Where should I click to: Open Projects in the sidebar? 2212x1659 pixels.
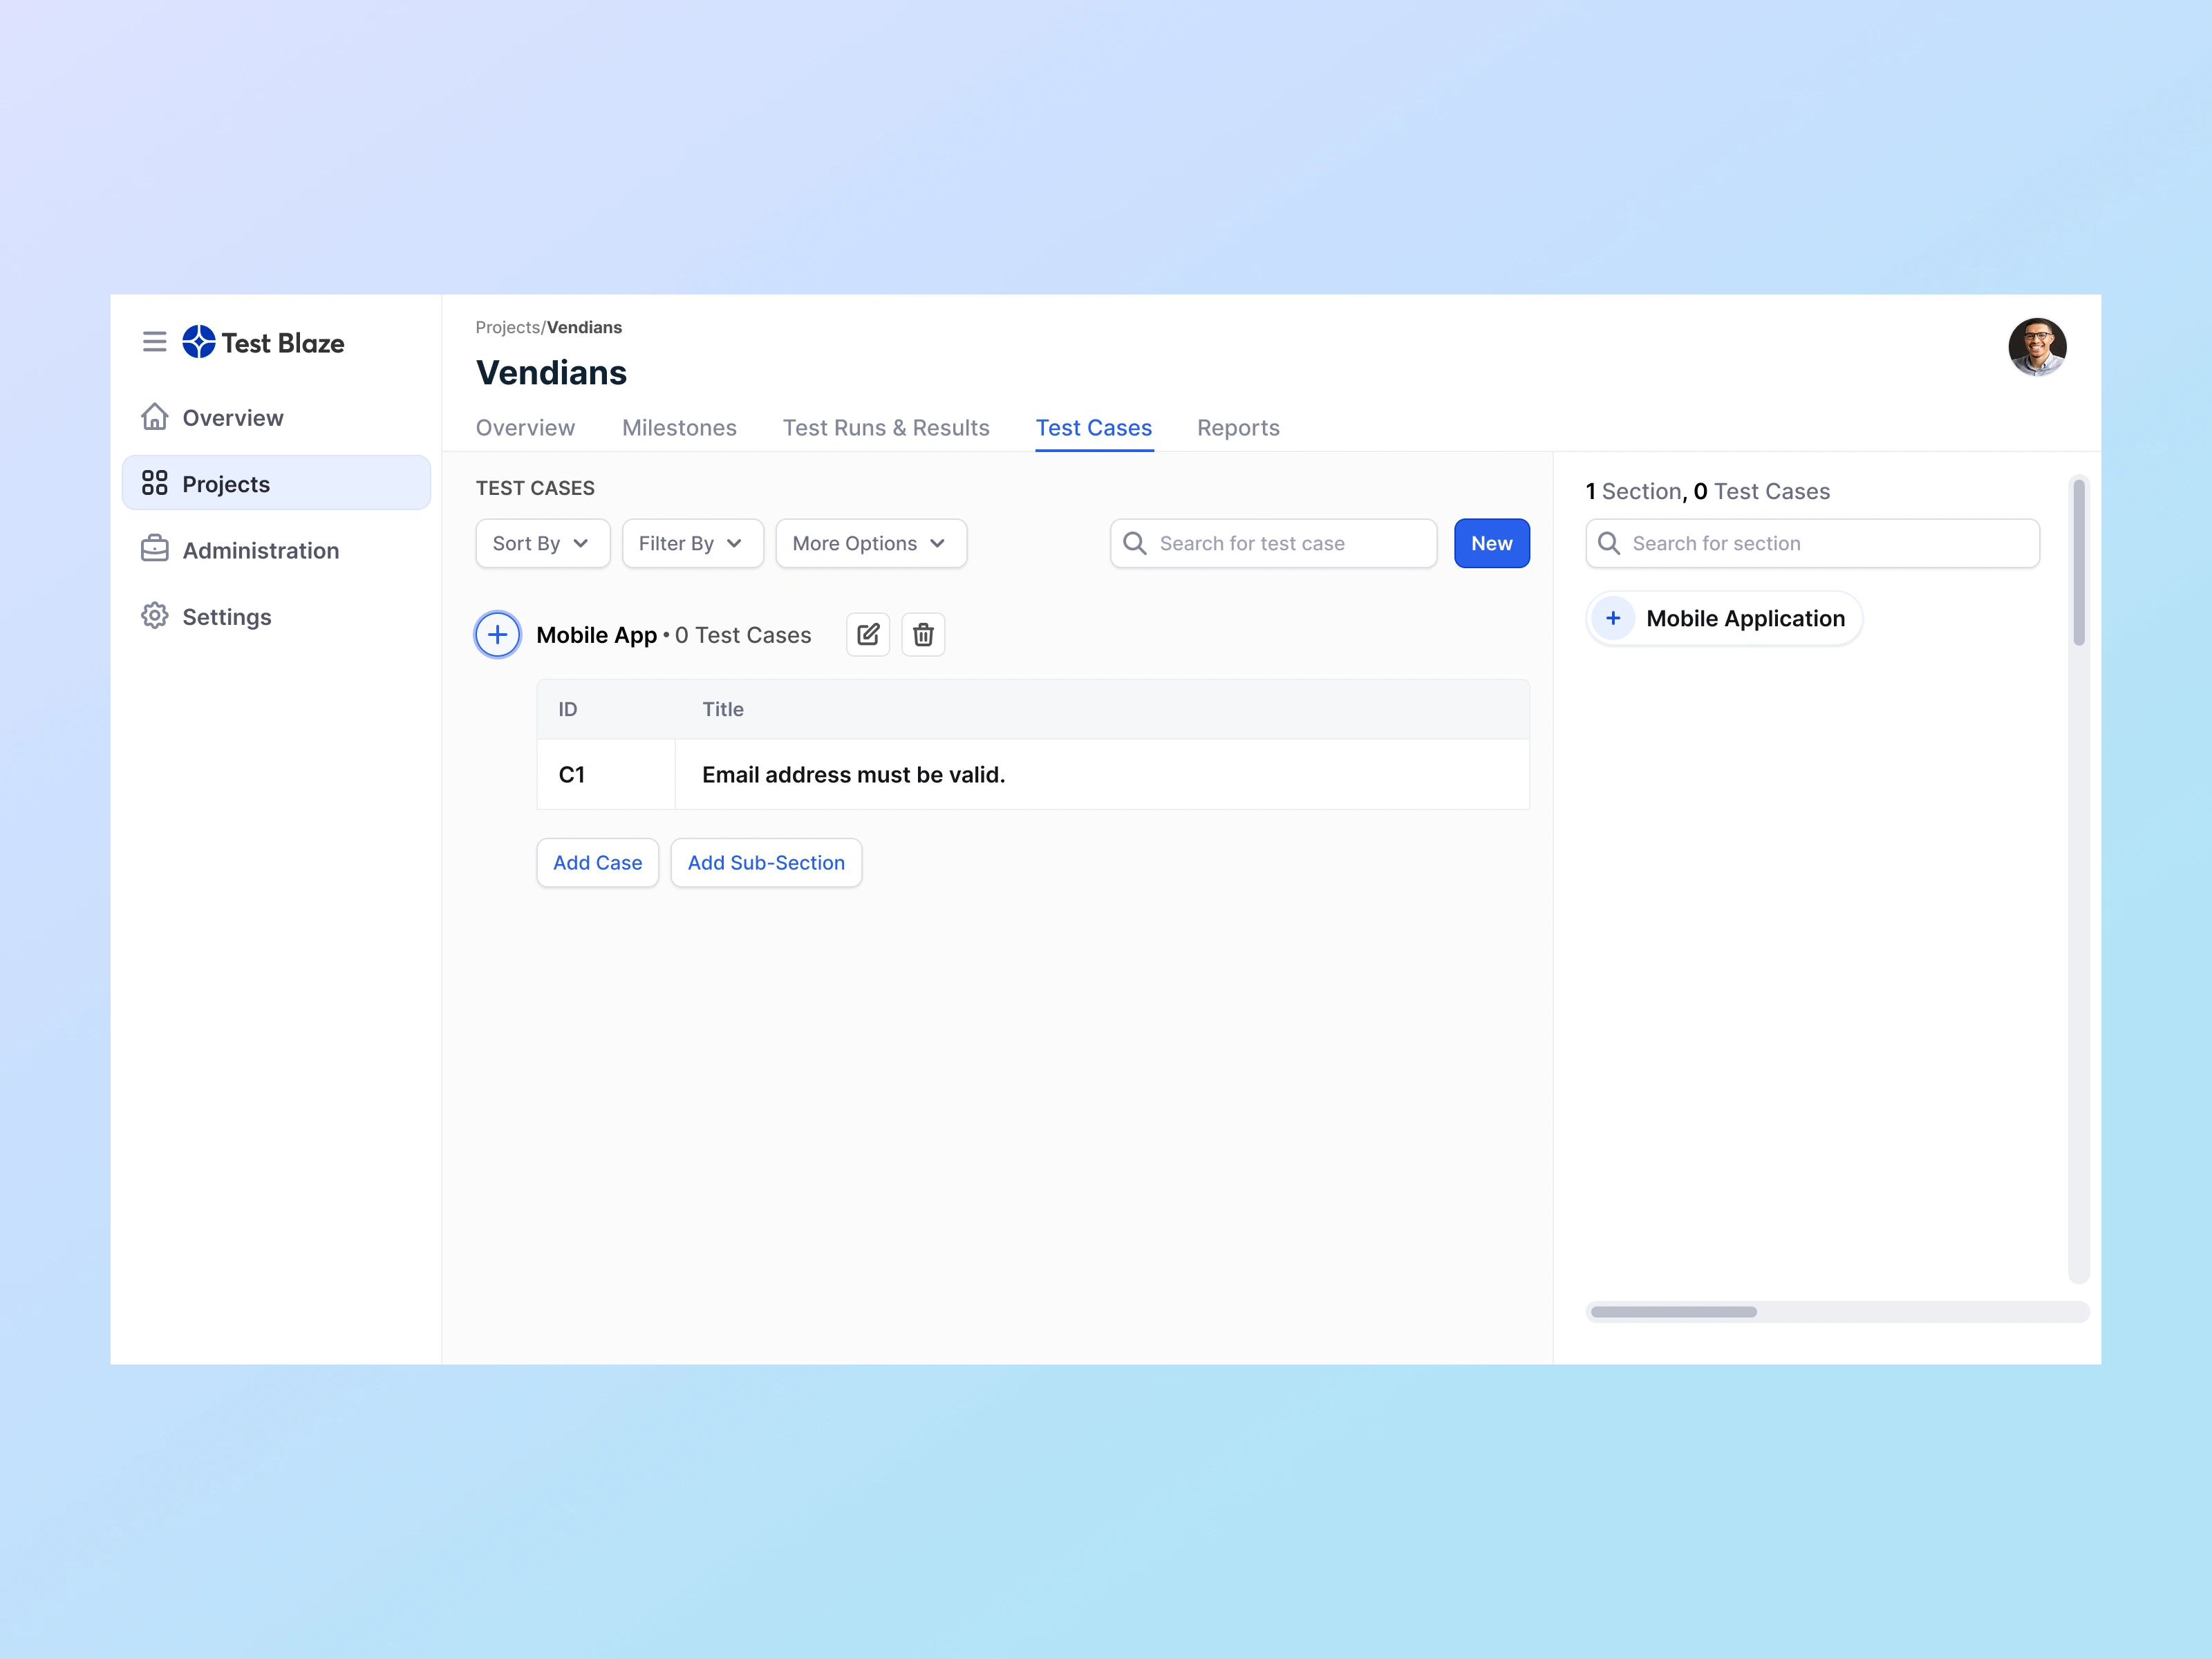pos(276,483)
